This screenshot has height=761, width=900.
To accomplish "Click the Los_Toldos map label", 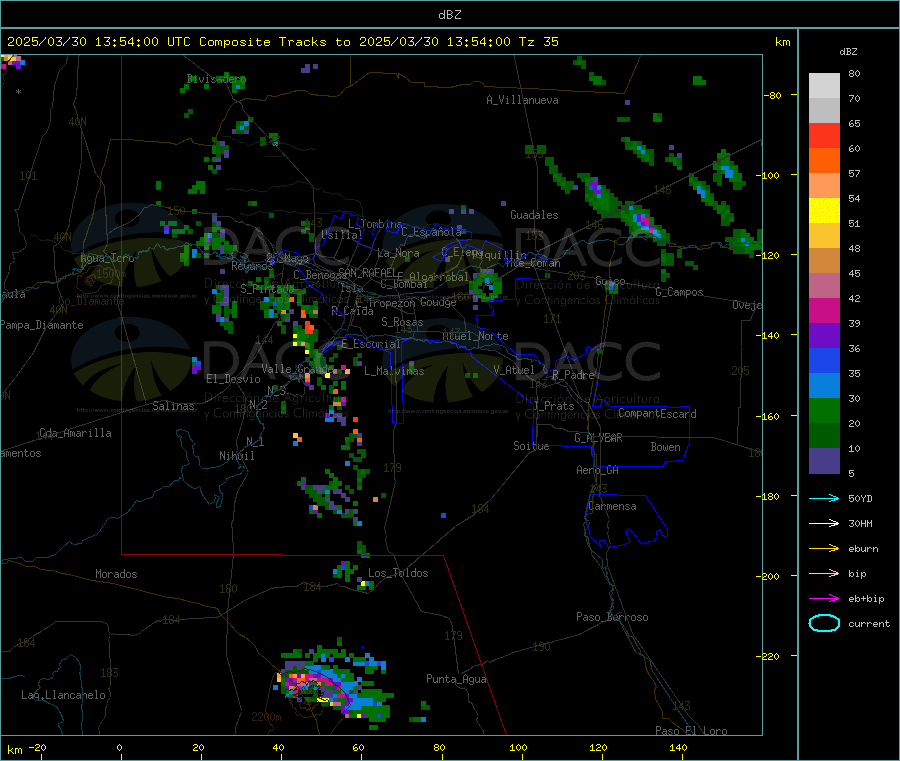I will point(398,573).
